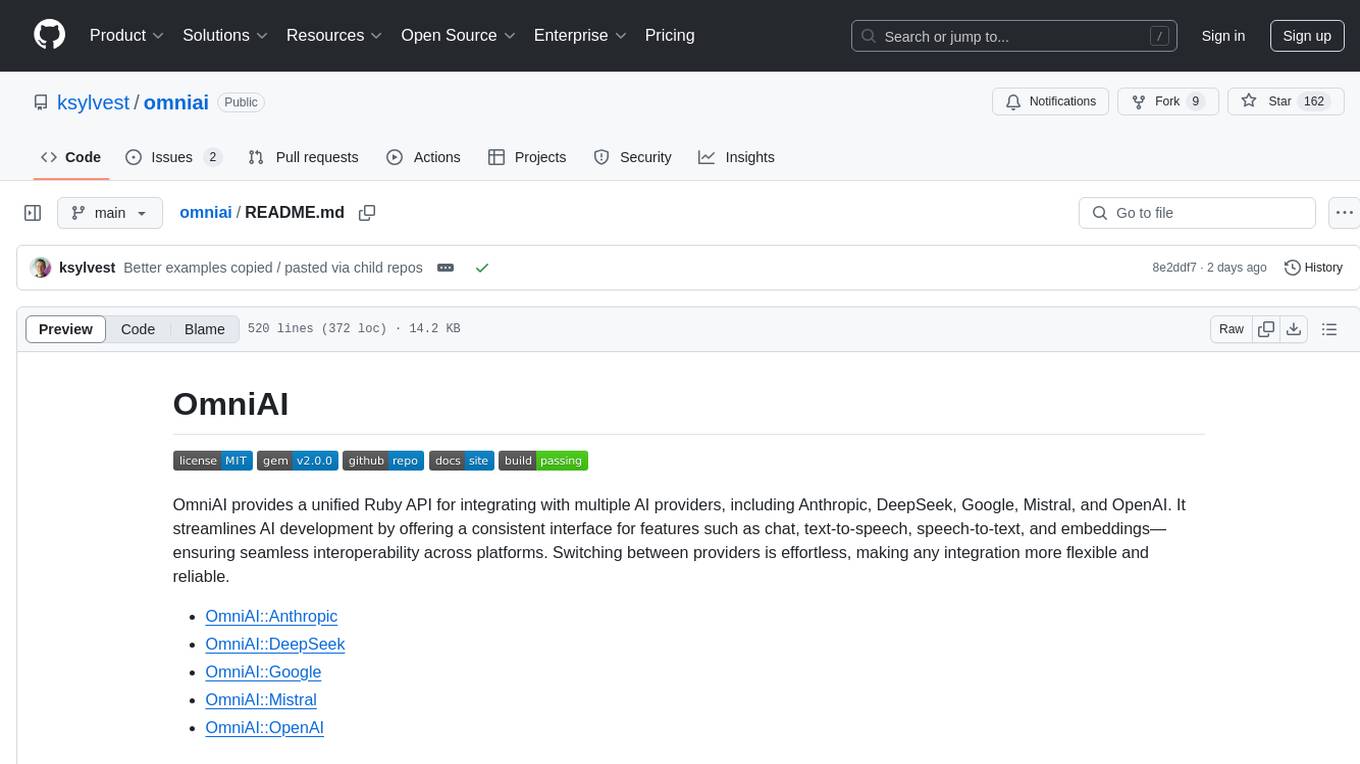Switch to the Blame view
This screenshot has height=764, width=1360.
(x=205, y=329)
